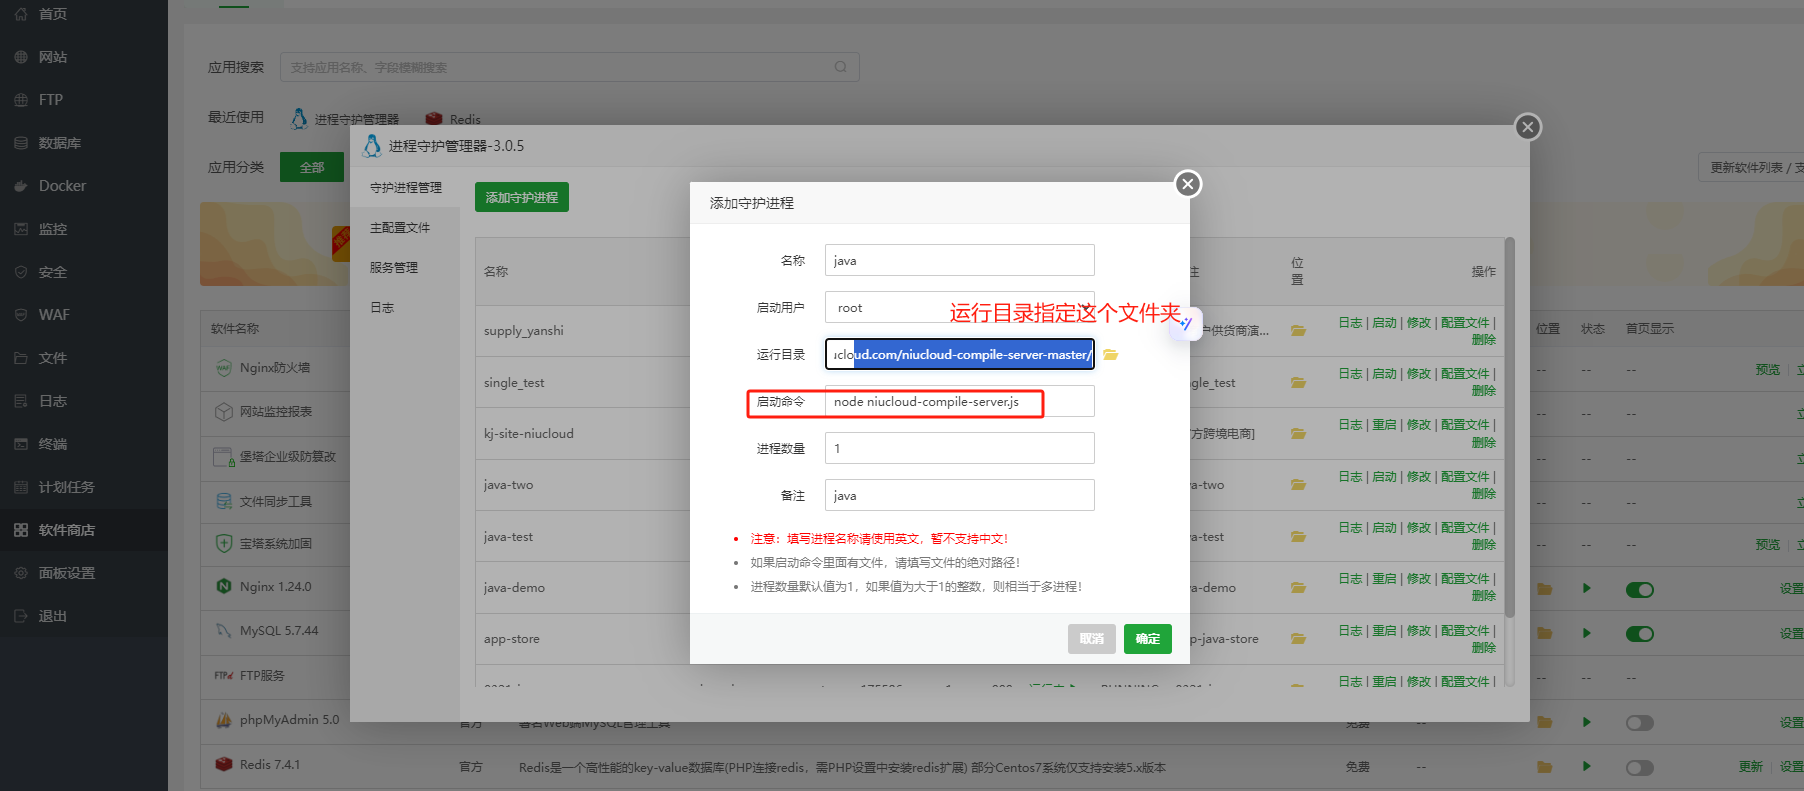Click 取消 button in dialog

(x=1091, y=639)
